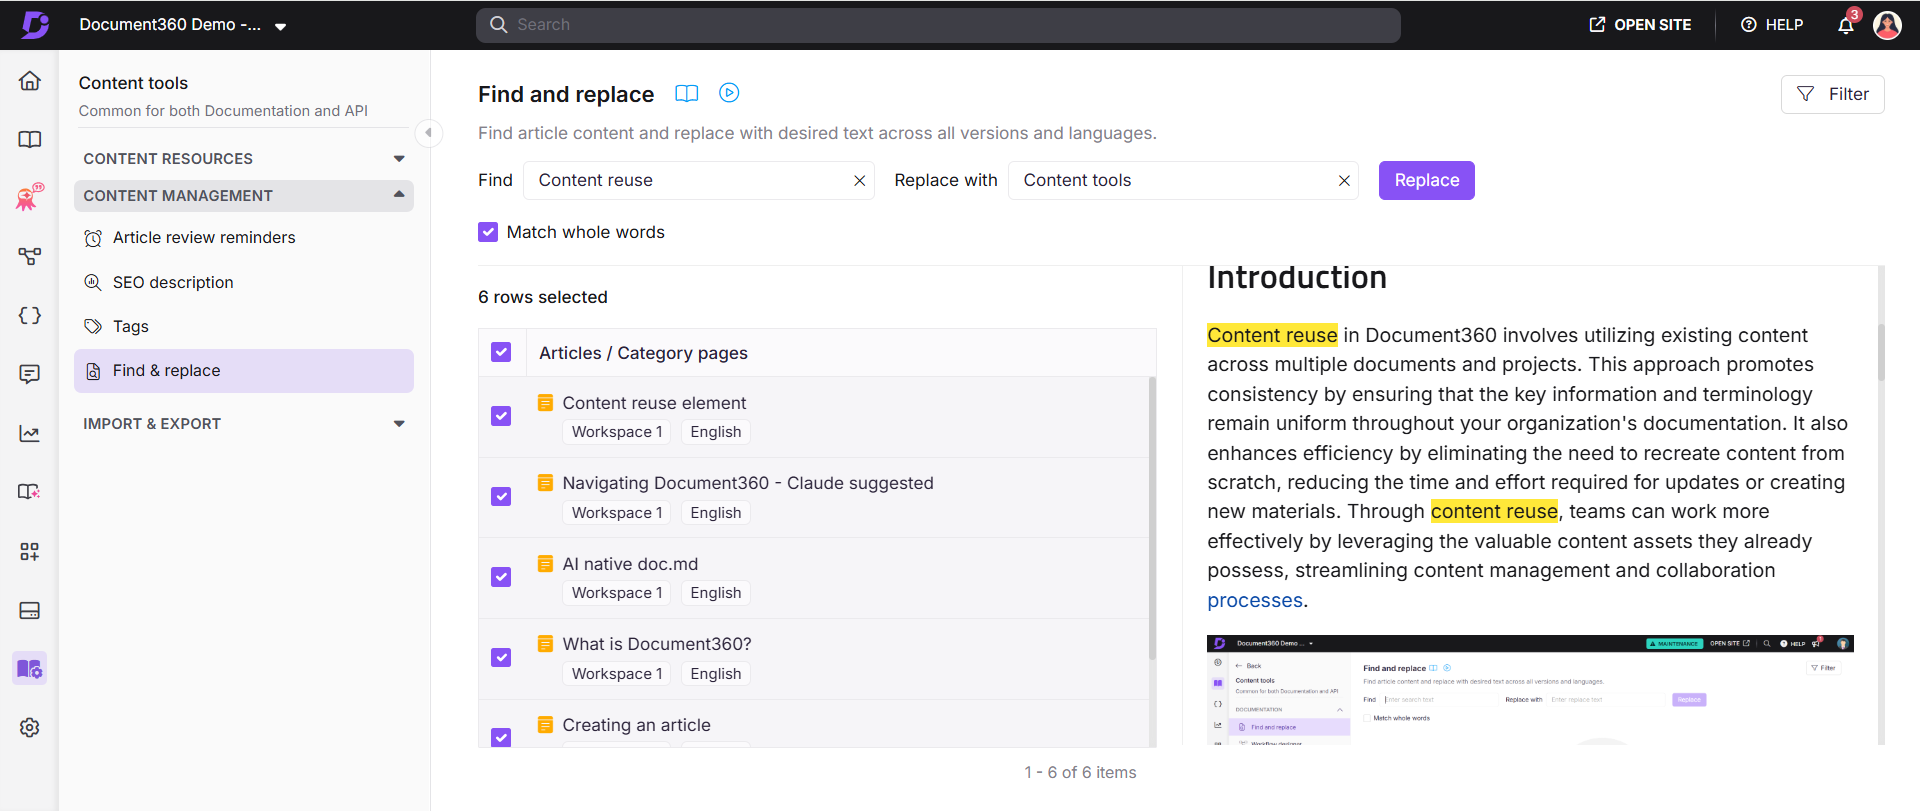Collapse the CONTENT MANAGEMENT section
1920x811 pixels.
tap(244, 196)
